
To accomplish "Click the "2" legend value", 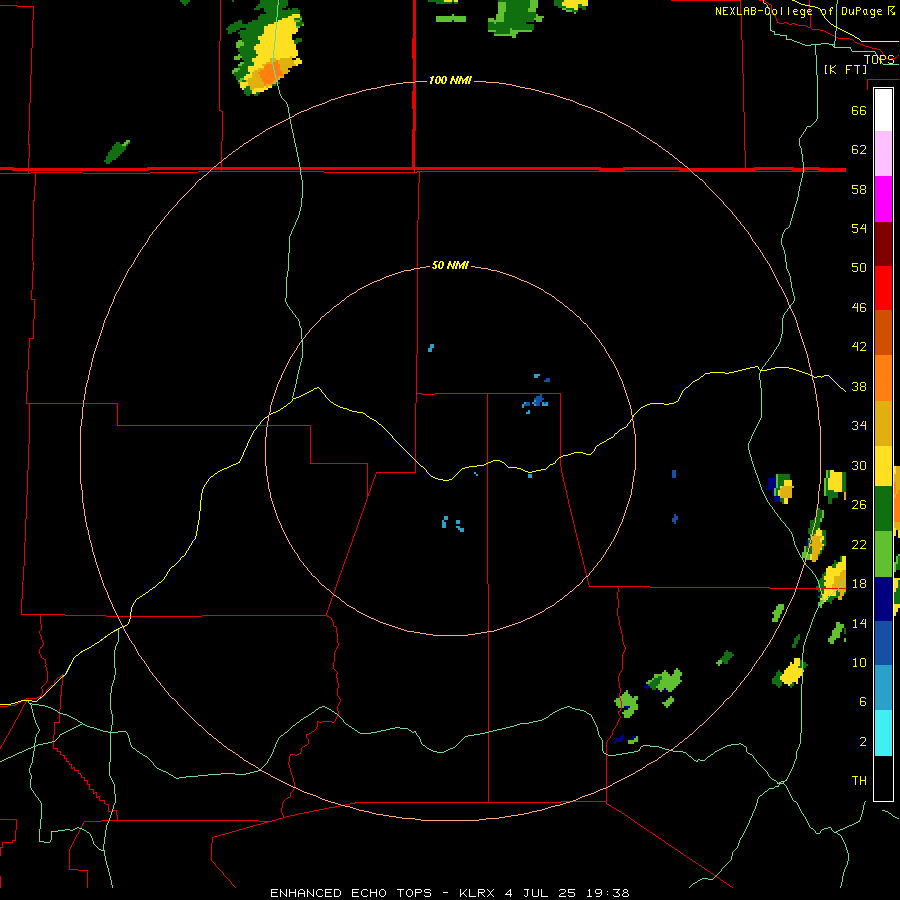I will click(863, 742).
